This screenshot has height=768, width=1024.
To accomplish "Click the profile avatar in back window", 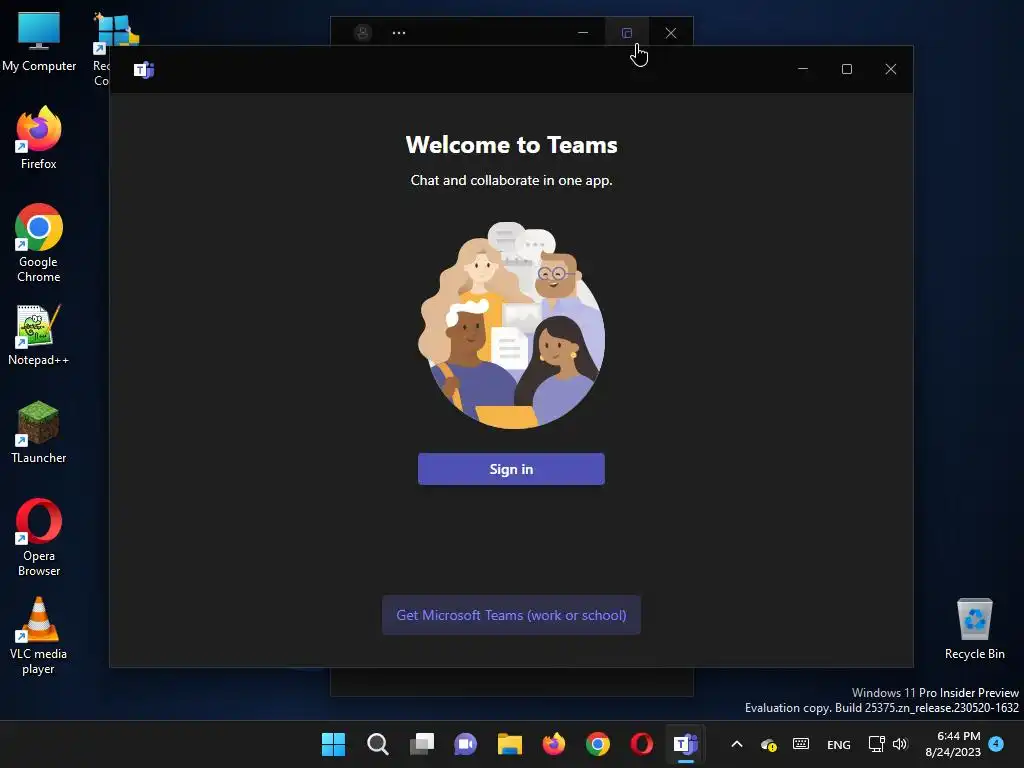I will click(363, 33).
